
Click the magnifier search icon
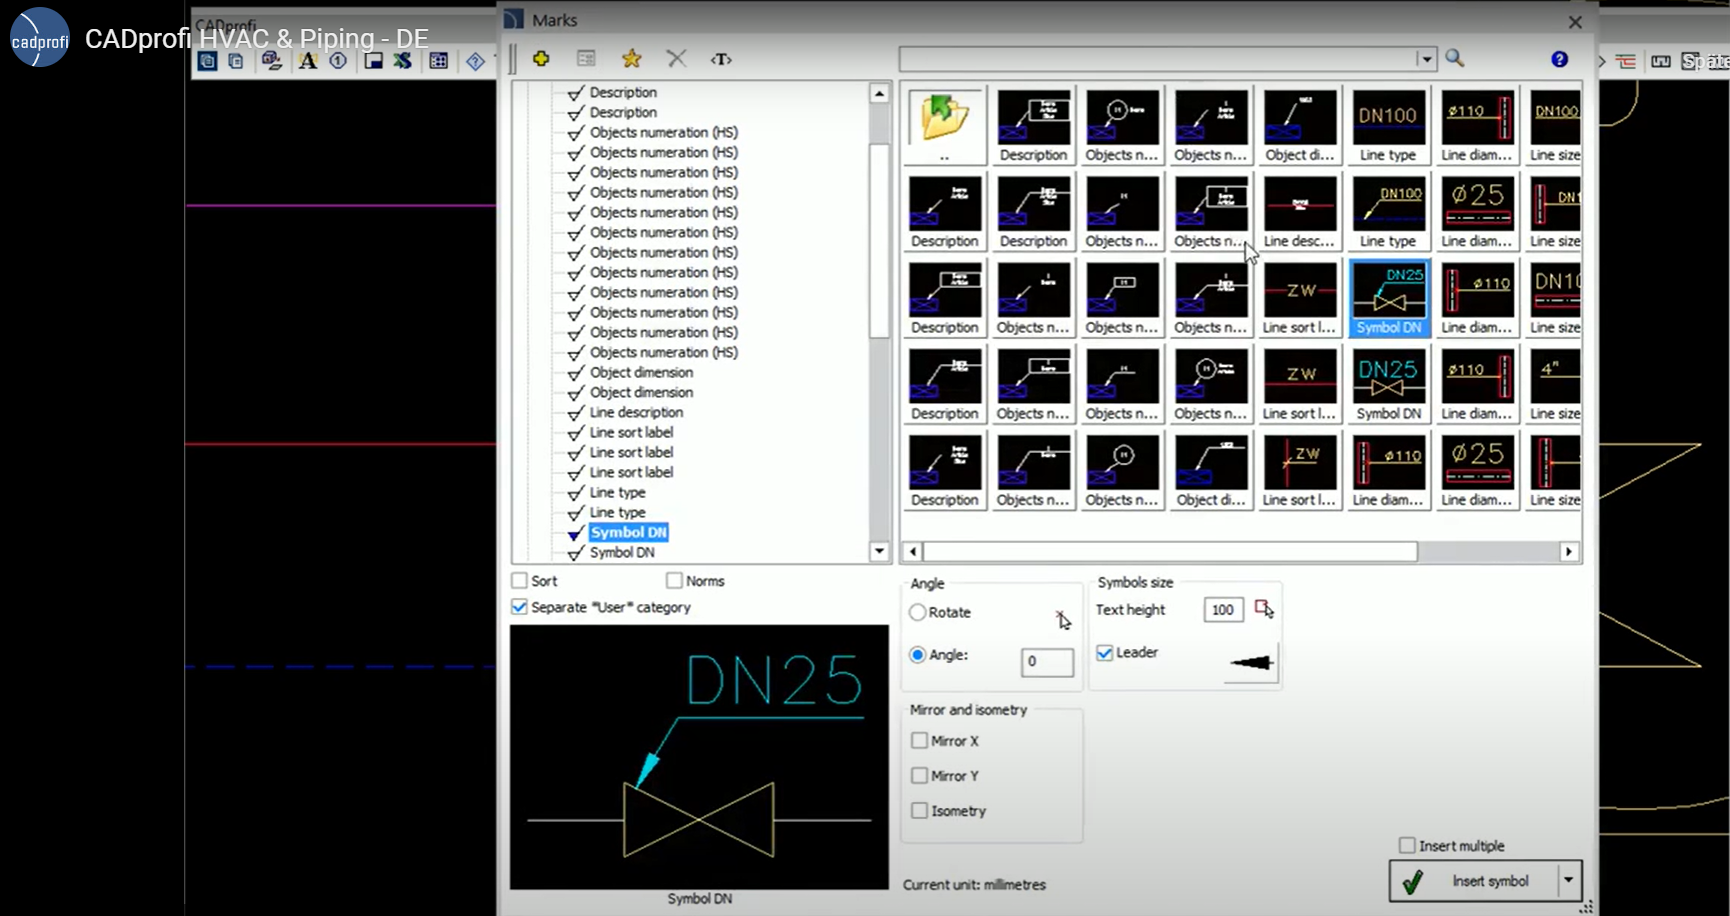point(1455,59)
